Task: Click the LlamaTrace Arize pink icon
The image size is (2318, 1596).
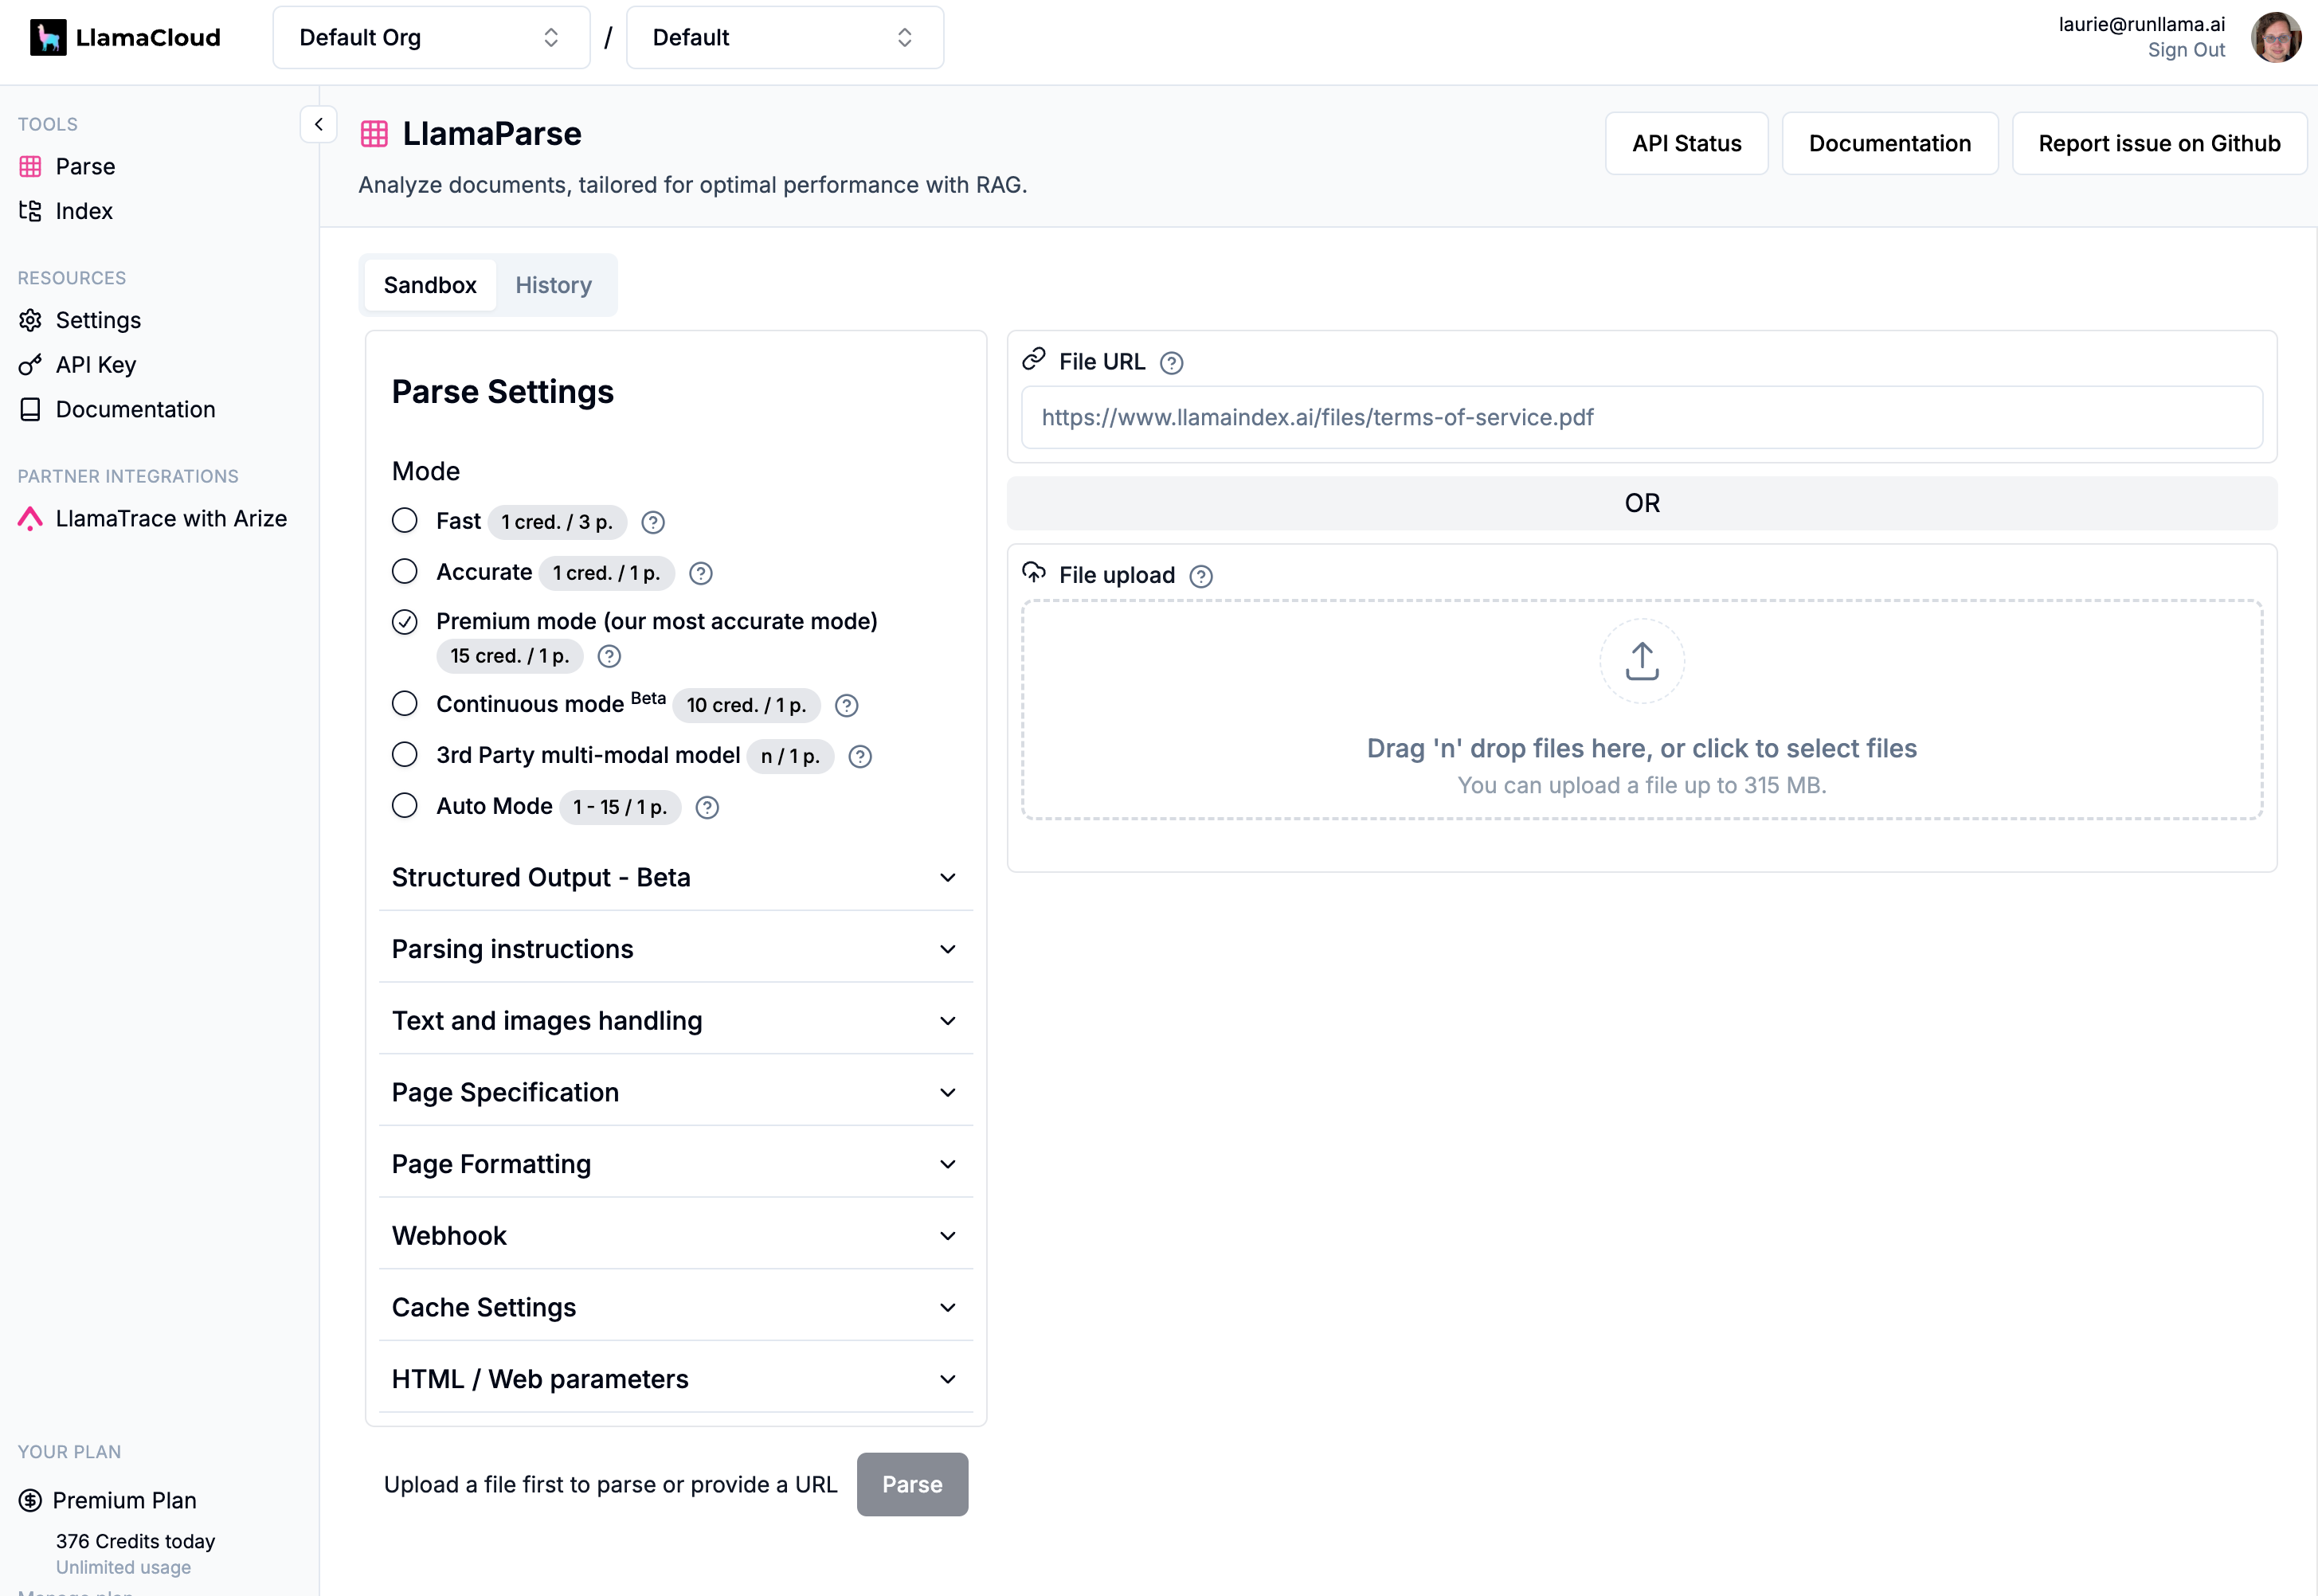Action: point(30,518)
